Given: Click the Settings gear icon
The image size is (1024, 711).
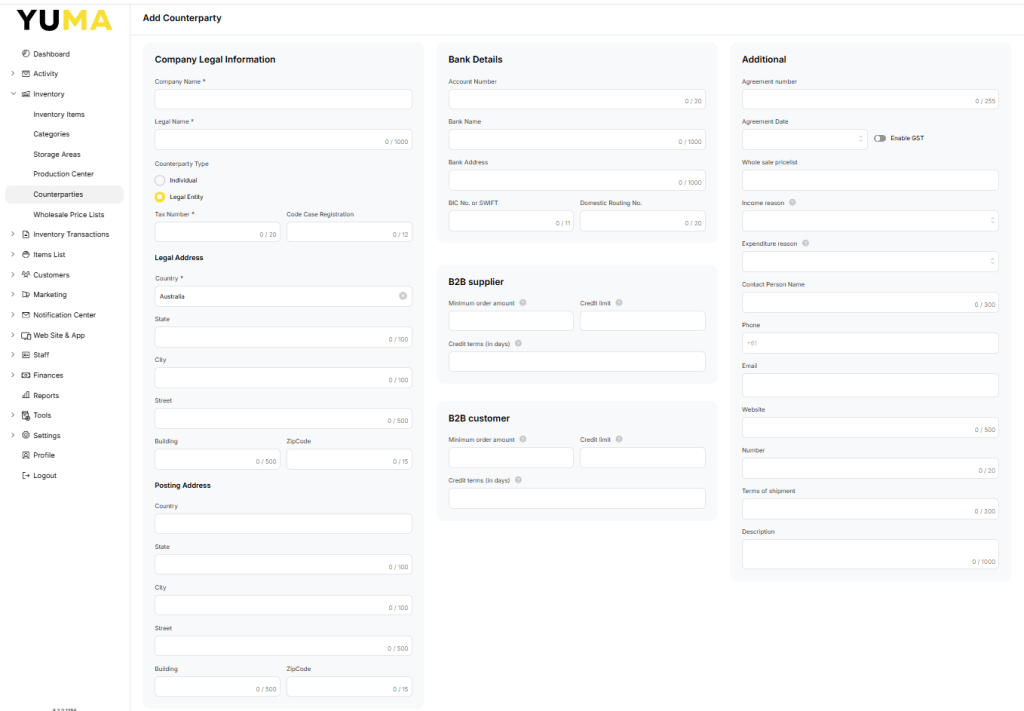Looking at the screenshot, I should click(25, 435).
